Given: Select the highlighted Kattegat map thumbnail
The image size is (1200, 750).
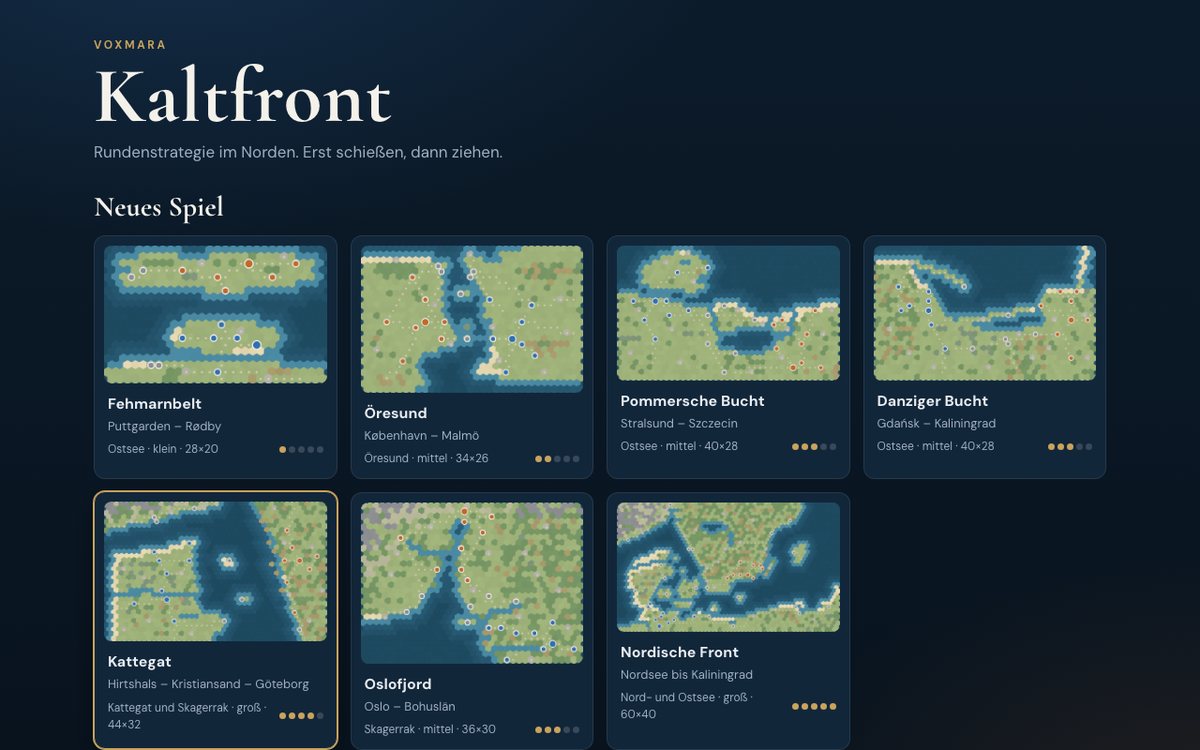Looking at the screenshot, I should [x=216, y=571].
